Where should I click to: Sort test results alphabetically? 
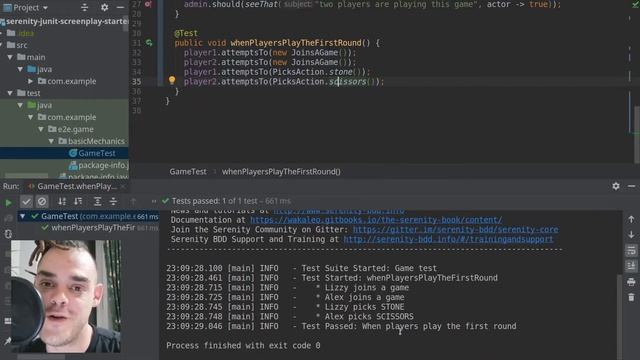coord(62,201)
